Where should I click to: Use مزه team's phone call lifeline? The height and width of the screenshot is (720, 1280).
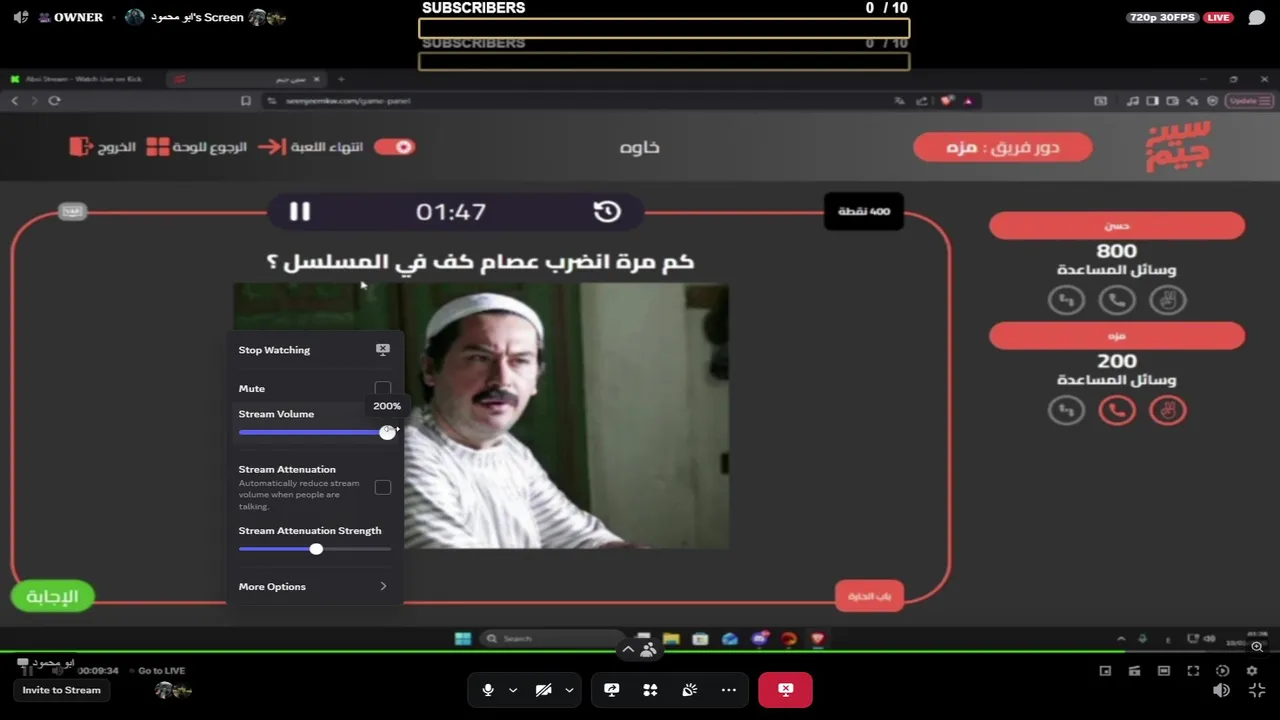pos(1117,410)
